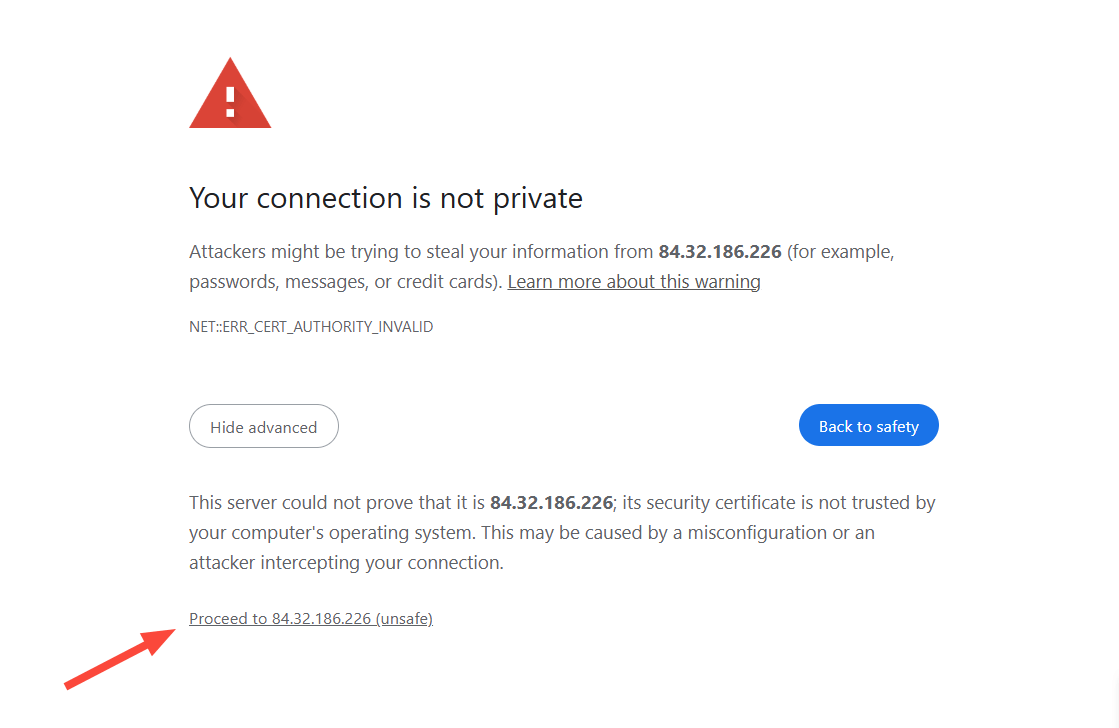Click the text 'attacker intercepting your connection'
1119x728 pixels.
tap(345, 563)
